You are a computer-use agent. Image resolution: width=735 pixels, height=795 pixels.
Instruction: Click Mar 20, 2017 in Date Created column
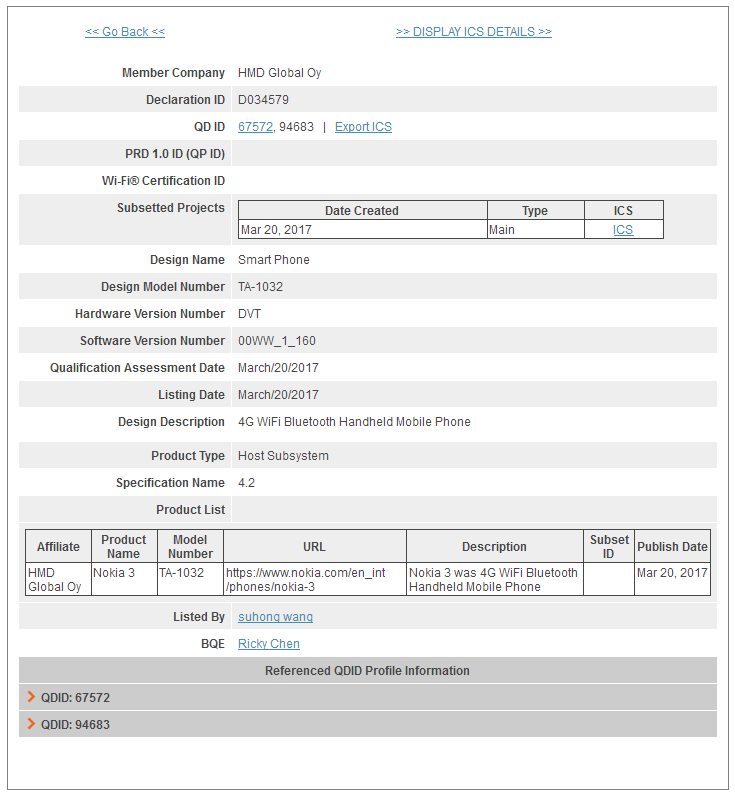pyautogui.click(x=362, y=230)
